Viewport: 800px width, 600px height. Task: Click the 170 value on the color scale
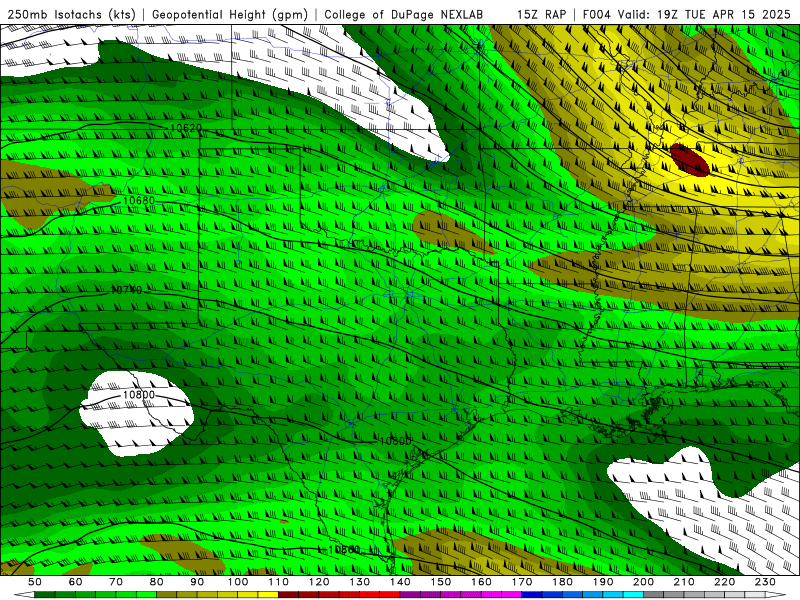[522, 582]
